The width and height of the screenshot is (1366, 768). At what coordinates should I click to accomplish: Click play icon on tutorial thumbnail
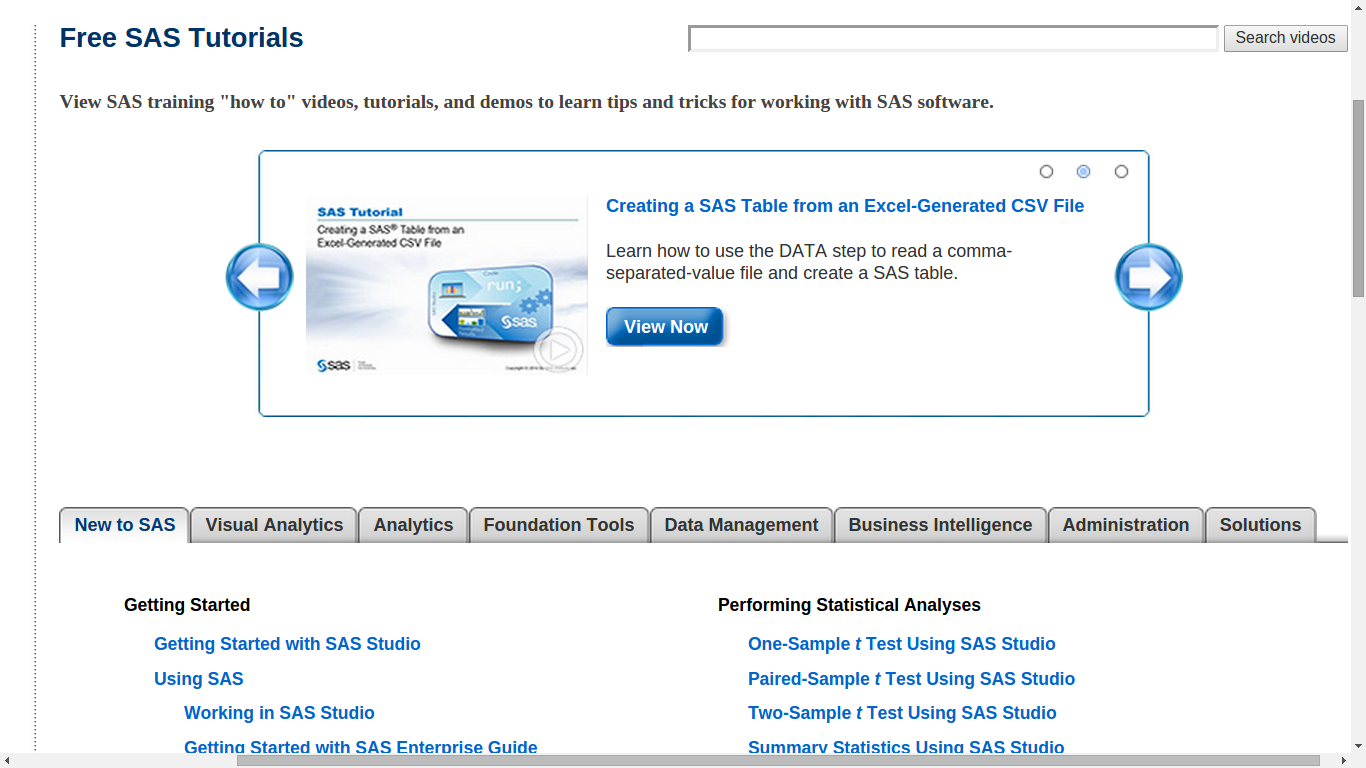coord(557,350)
